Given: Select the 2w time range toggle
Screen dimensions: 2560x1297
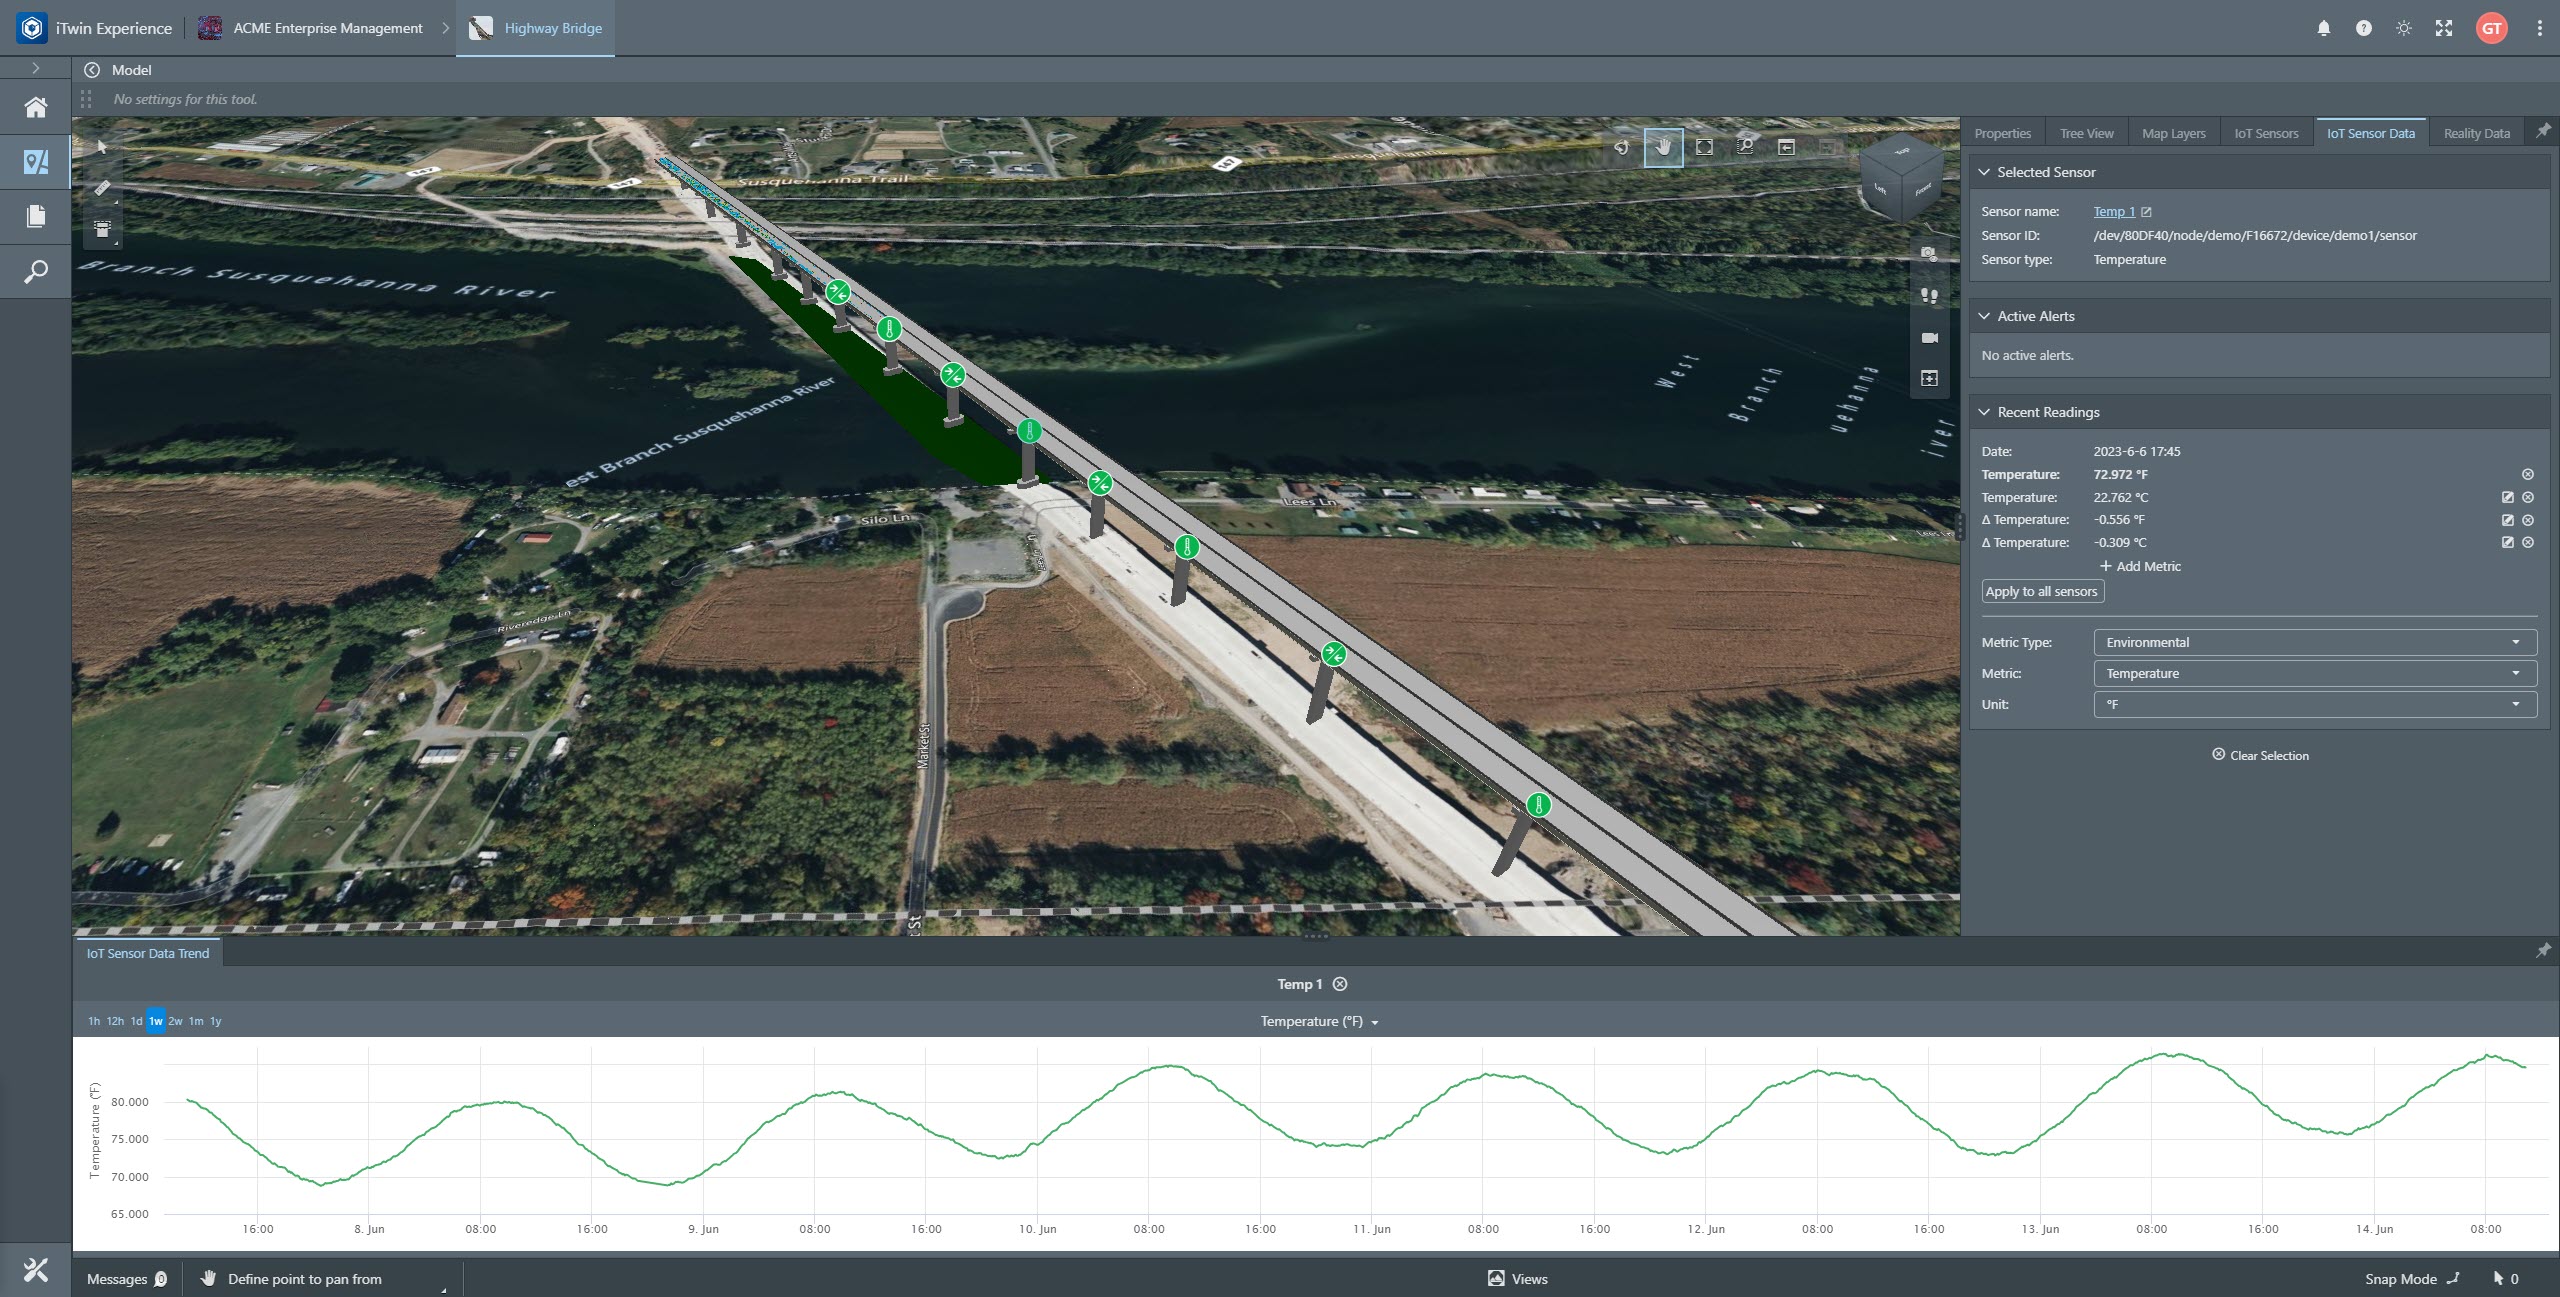Looking at the screenshot, I should pyautogui.click(x=175, y=1021).
